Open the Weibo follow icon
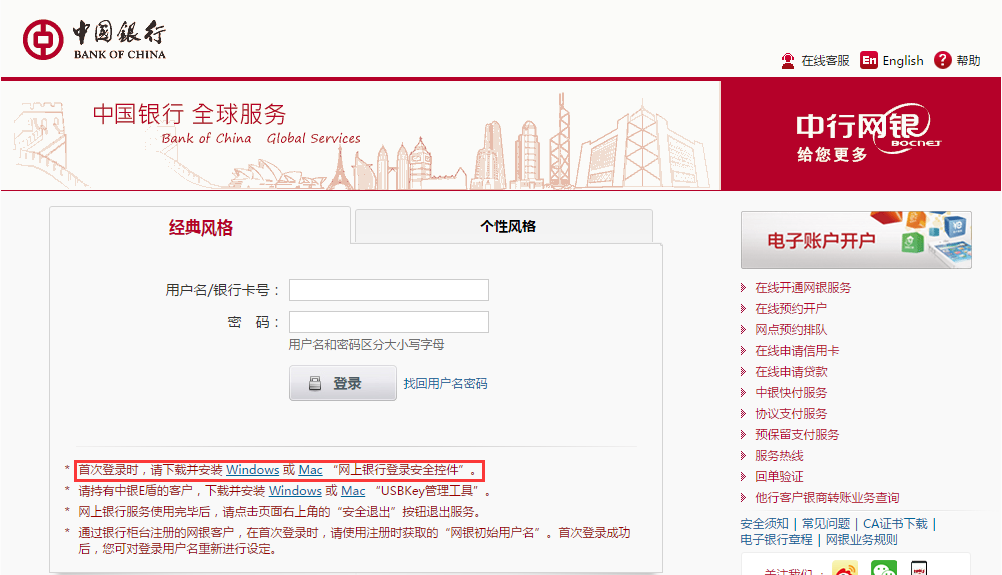 (844, 569)
